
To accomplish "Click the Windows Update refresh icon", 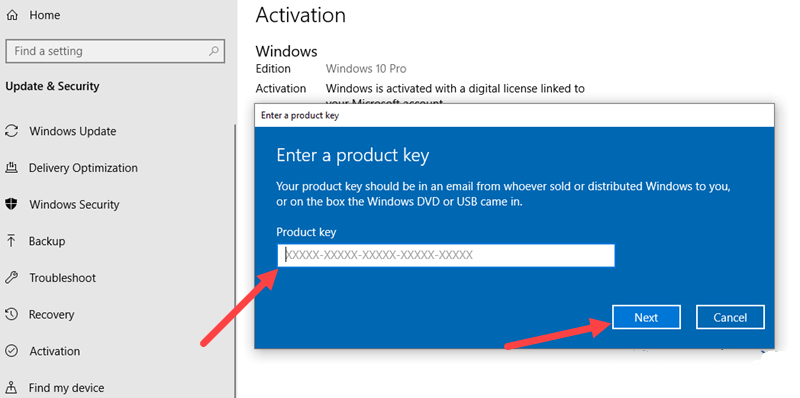I will tap(11, 131).
